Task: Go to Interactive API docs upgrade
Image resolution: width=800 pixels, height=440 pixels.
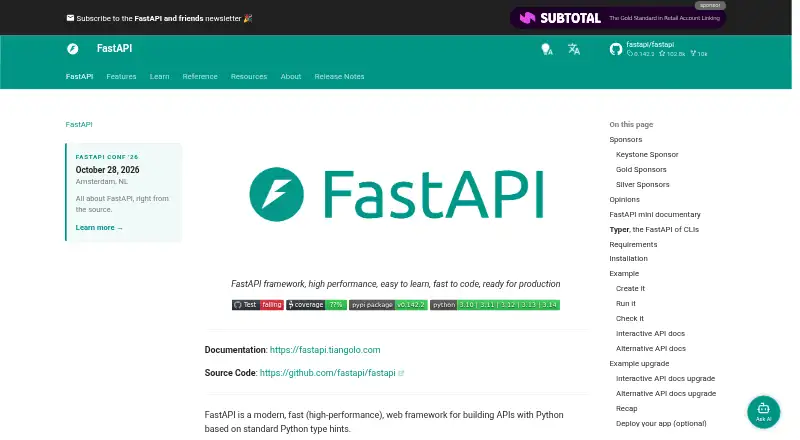Action: [665, 379]
